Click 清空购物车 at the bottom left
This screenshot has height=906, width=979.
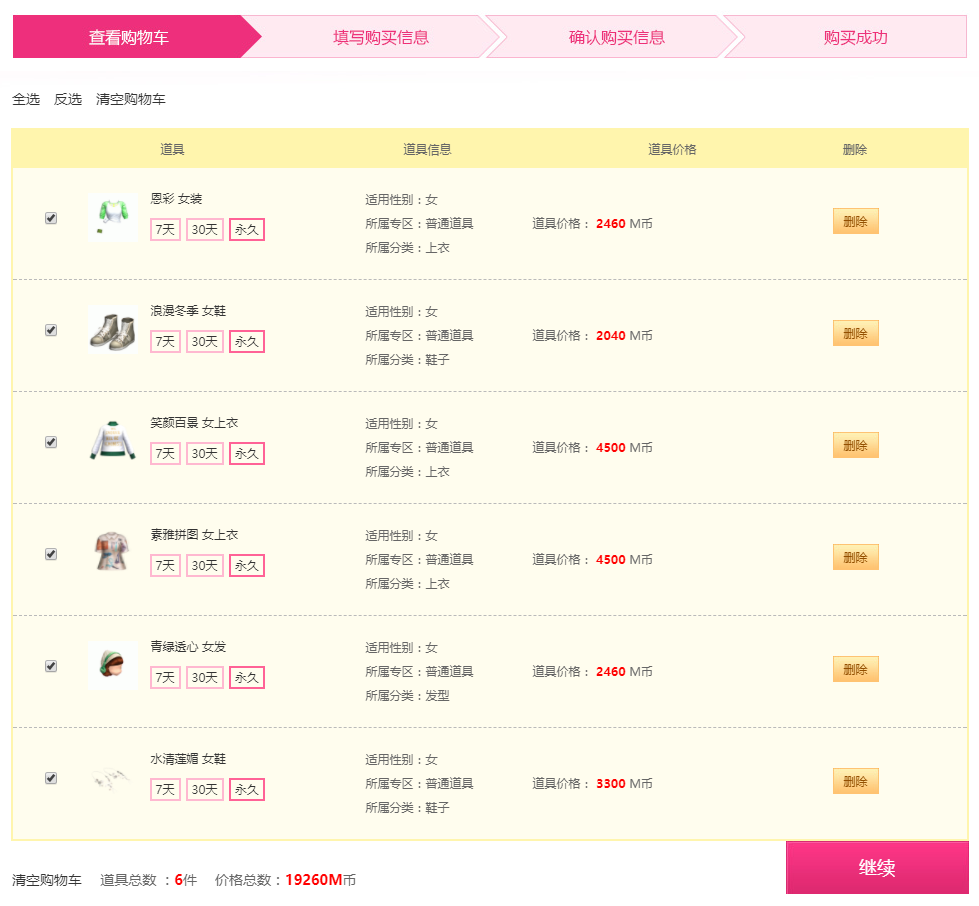(47, 880)
